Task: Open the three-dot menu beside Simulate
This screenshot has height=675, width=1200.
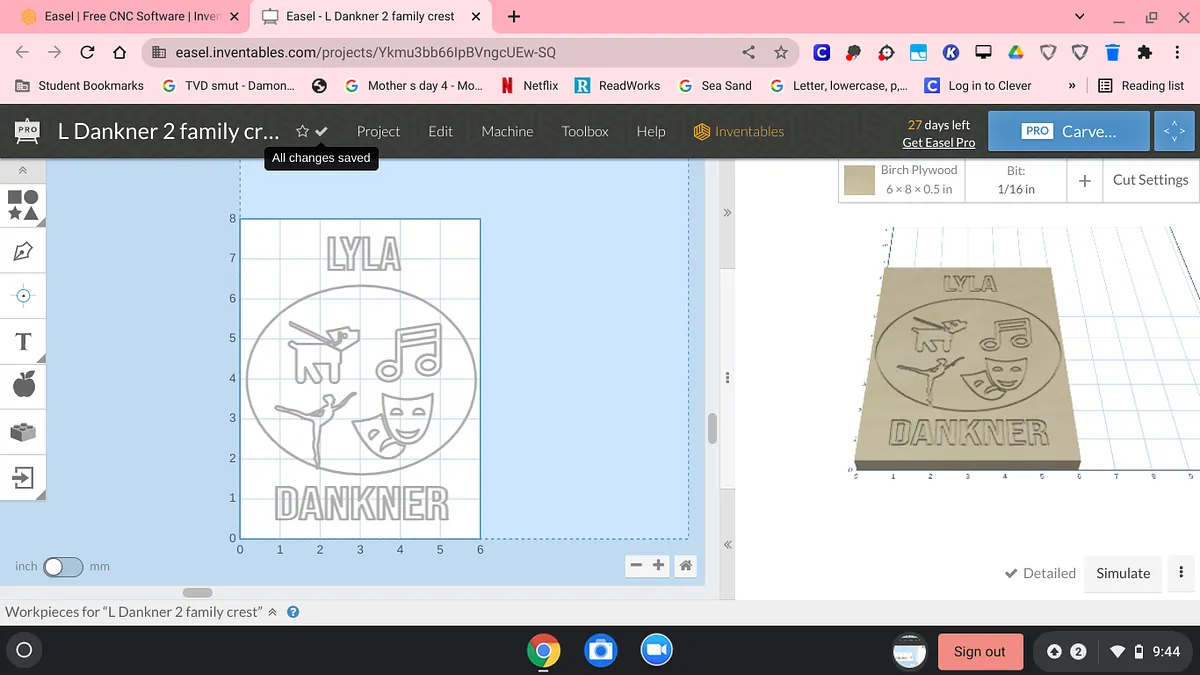Action: coord(1181,573)
